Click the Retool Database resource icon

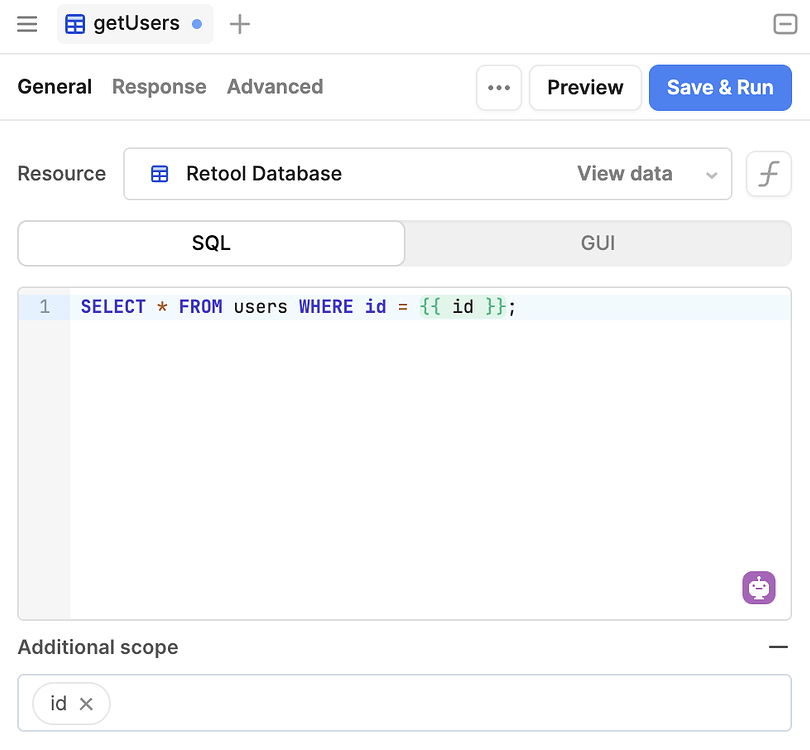[x=159, y=173]
